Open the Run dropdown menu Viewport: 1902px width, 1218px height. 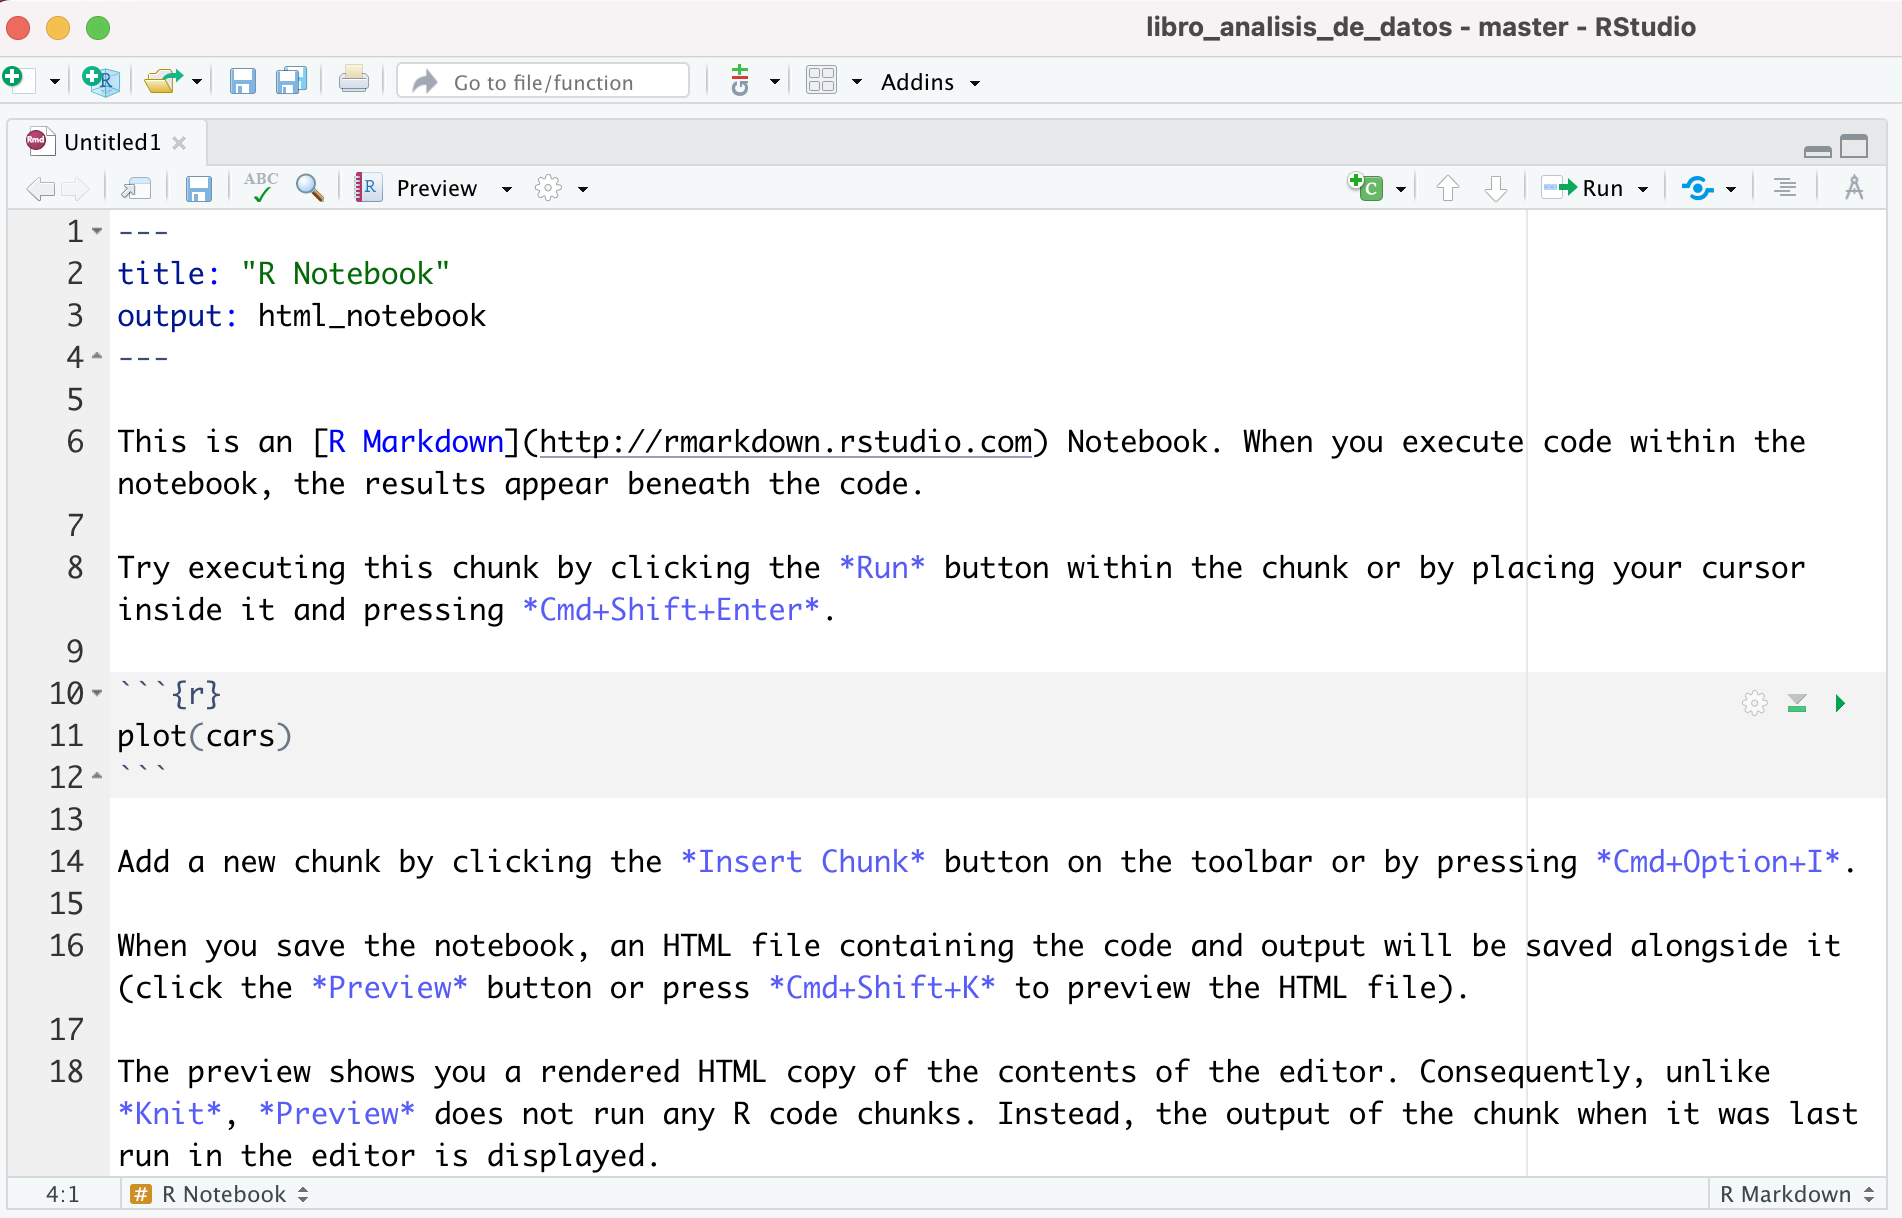[x=1641, y=187]
